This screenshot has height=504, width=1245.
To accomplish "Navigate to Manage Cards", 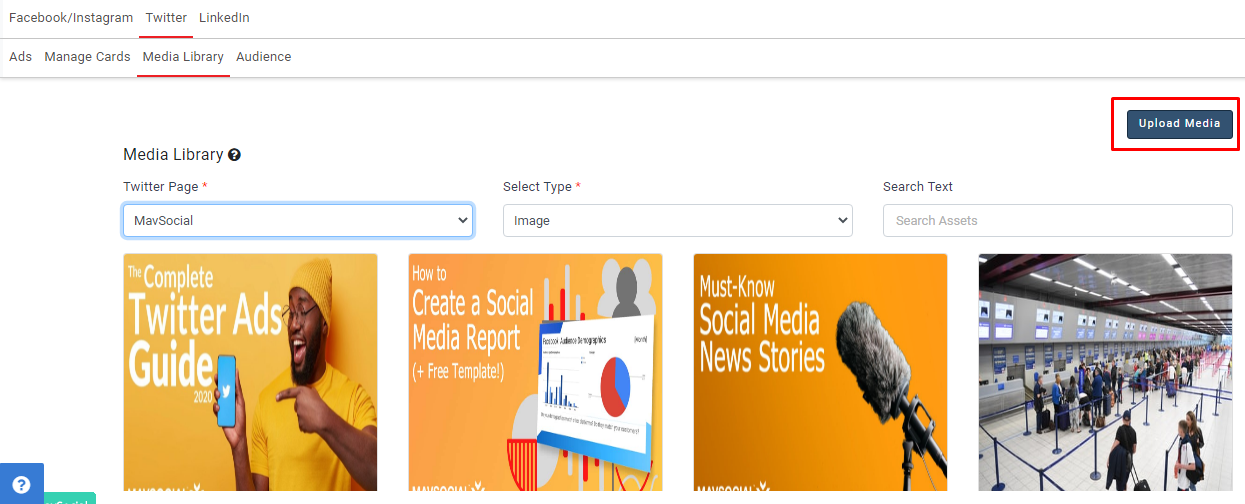I will (87, 57).
